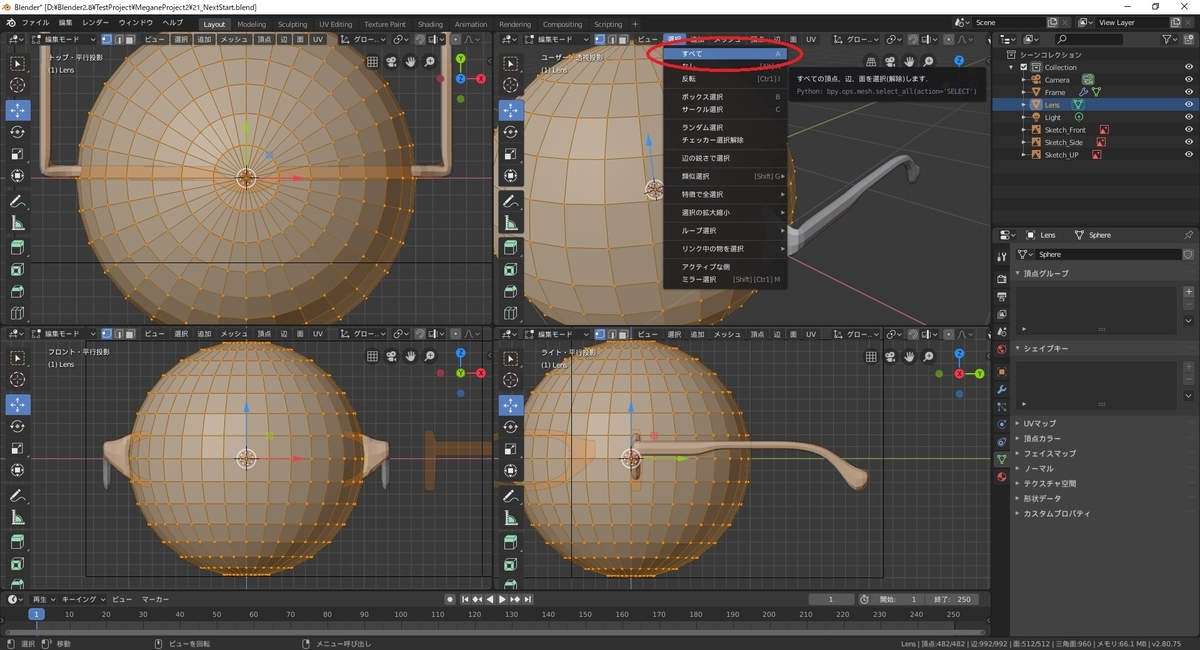Hide the Camera object via eye icon
The width and height of the screenshot is (1200, 650).
point(1188,79)
